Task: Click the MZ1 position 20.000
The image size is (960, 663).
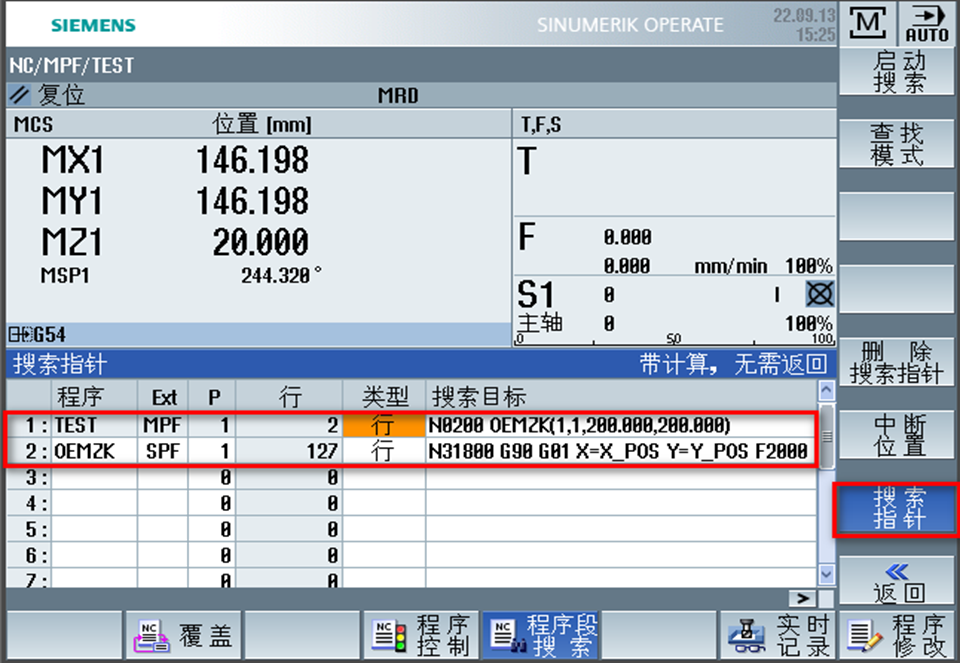Action: (261, 241)
